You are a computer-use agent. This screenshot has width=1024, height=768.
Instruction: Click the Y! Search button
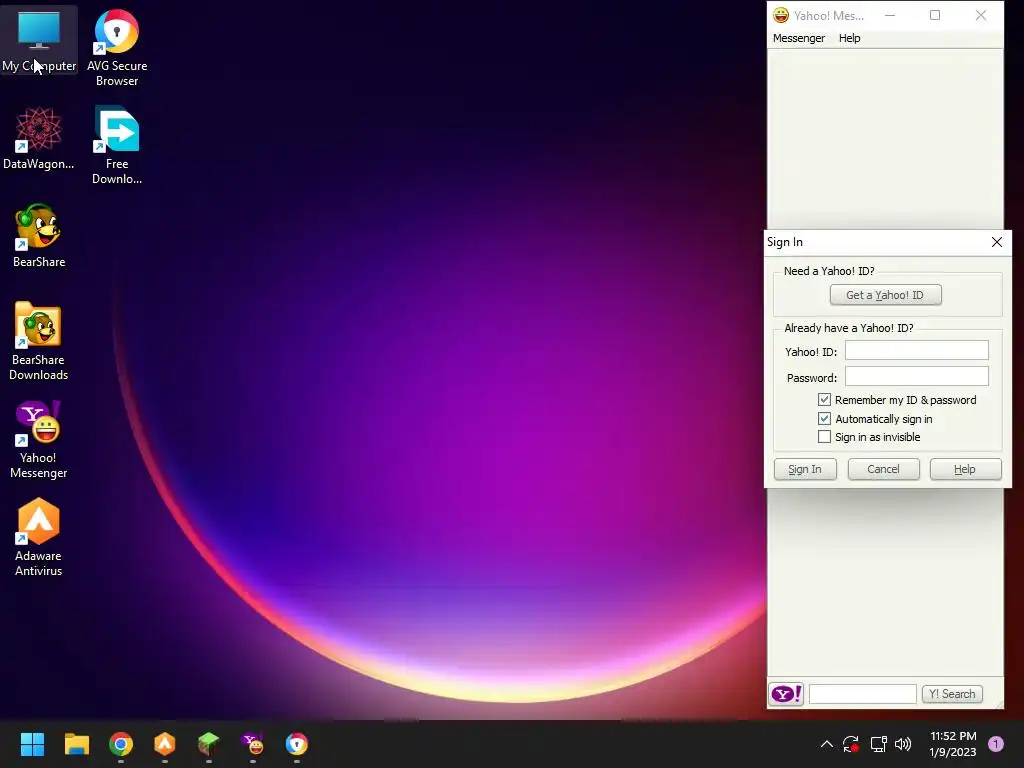952,694
